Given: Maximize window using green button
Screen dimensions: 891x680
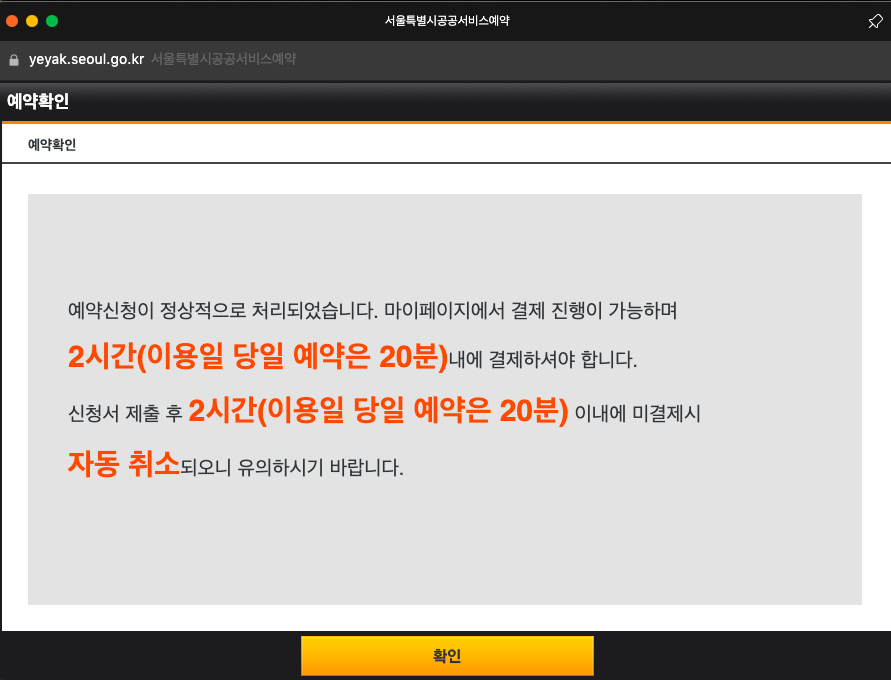Looking at the screenshot, I should (x=52, y=21).
